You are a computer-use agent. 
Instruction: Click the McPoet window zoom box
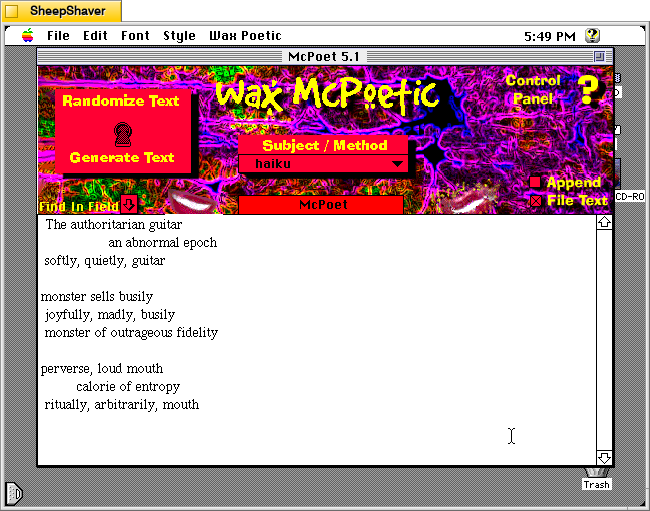point(599,56)
